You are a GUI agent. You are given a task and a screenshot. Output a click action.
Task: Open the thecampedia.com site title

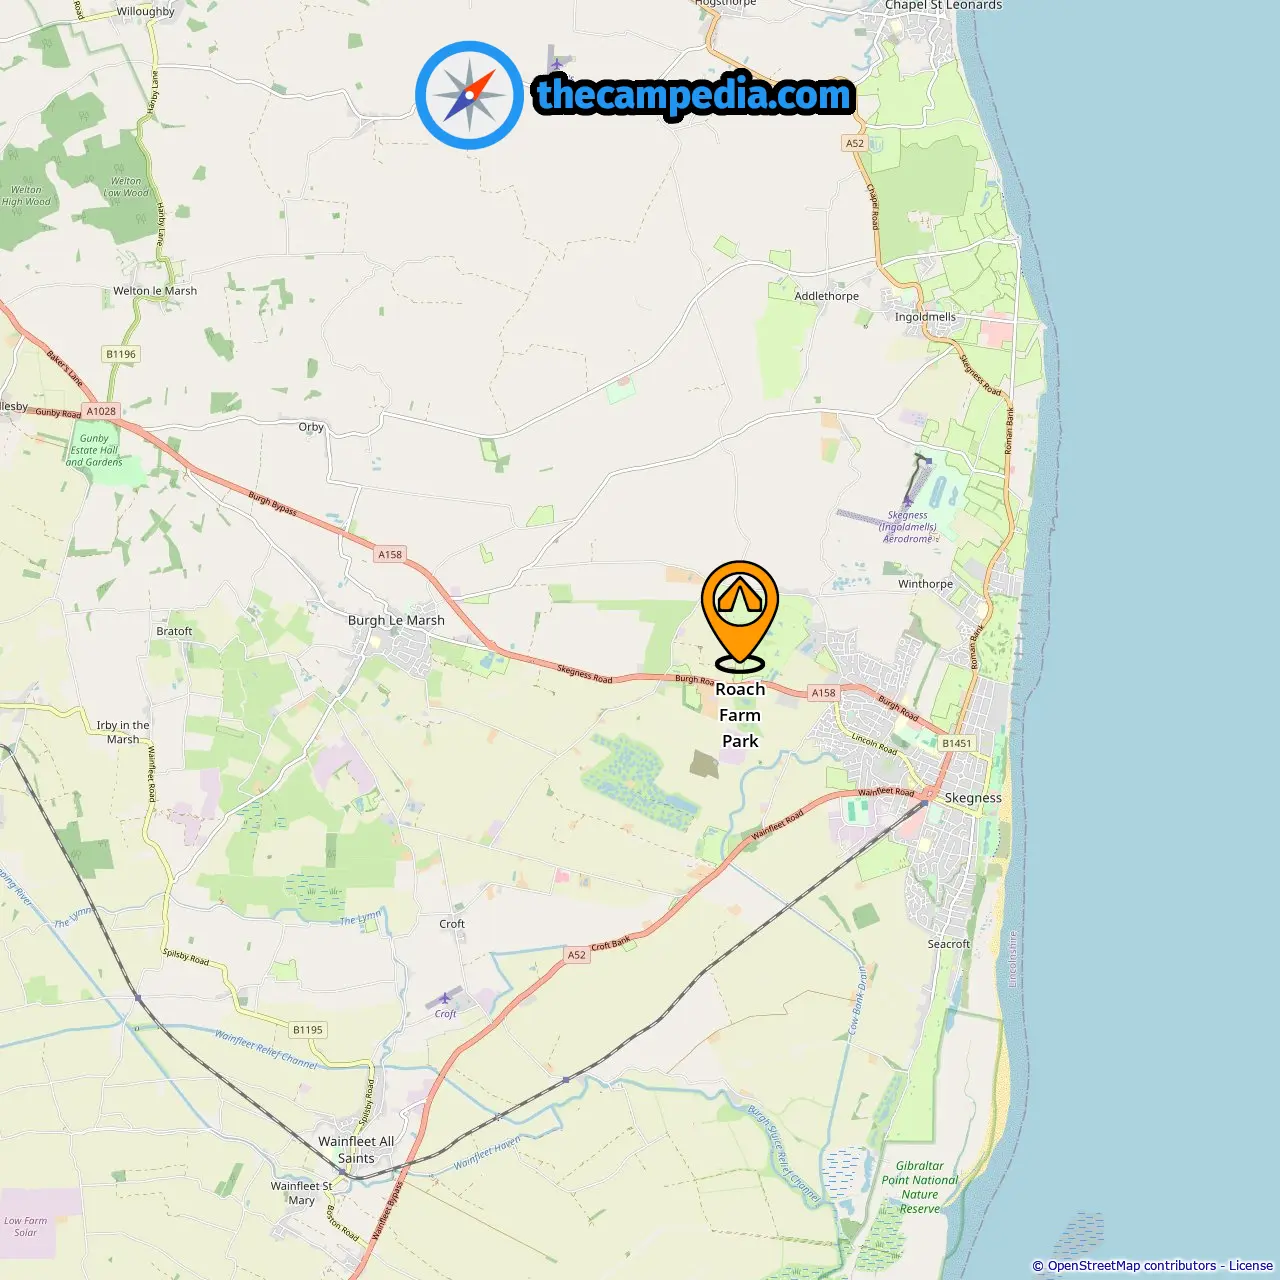coord(694,95)
